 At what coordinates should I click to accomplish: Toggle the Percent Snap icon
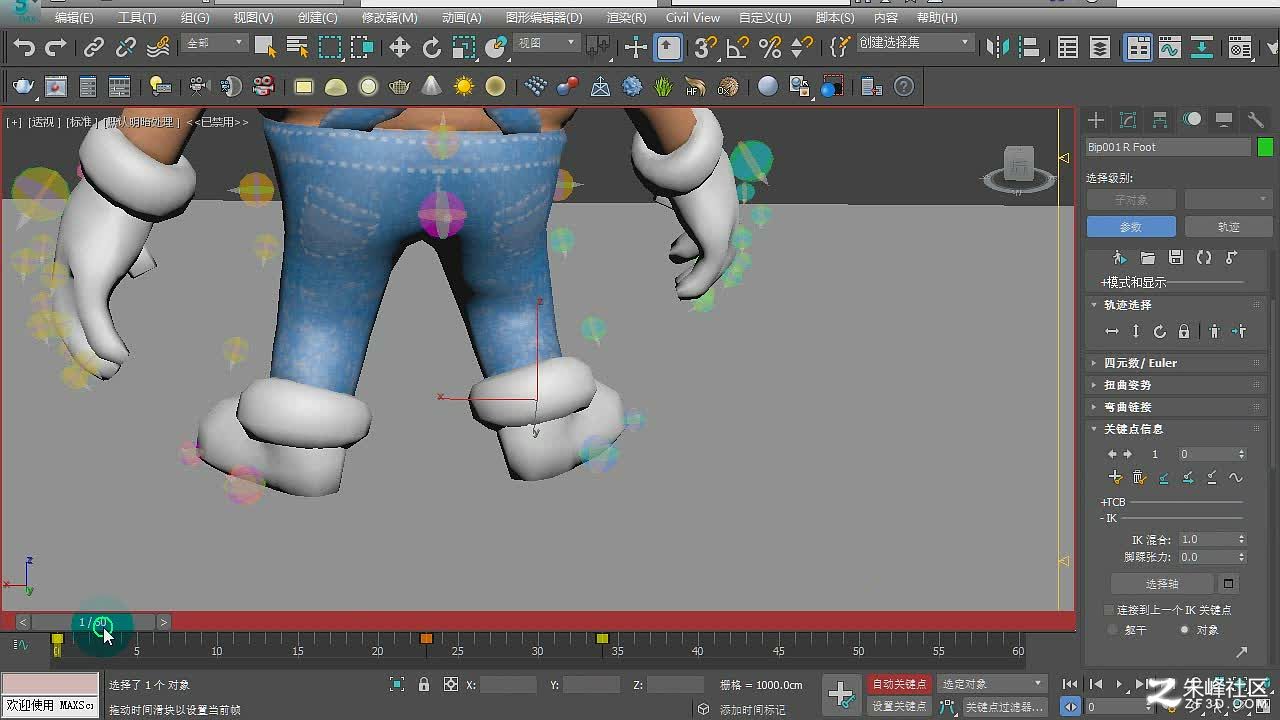[x=770, y=47]
